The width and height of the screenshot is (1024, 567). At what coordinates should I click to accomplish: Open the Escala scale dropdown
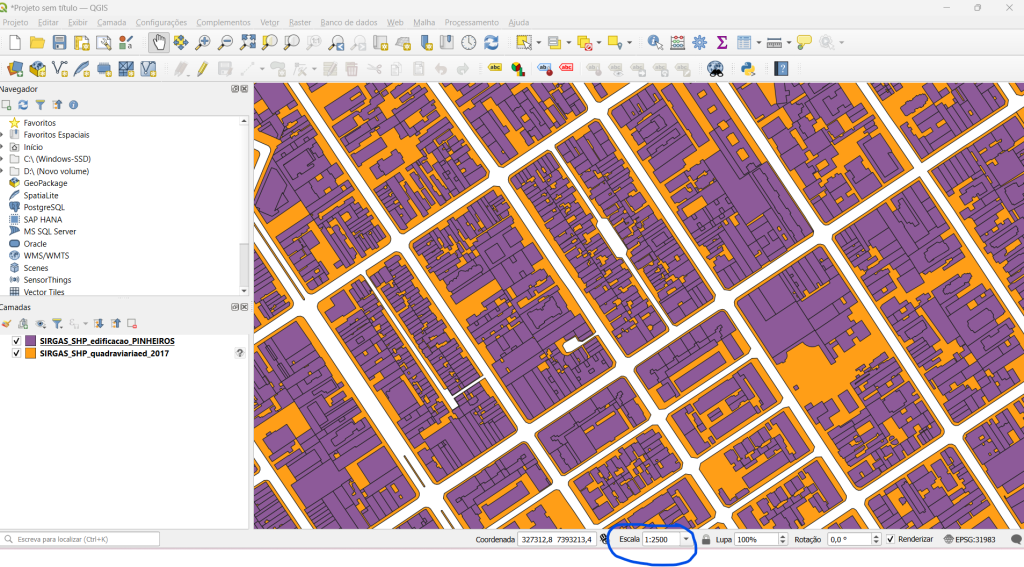pyautogui.click(x=686, y=539)
